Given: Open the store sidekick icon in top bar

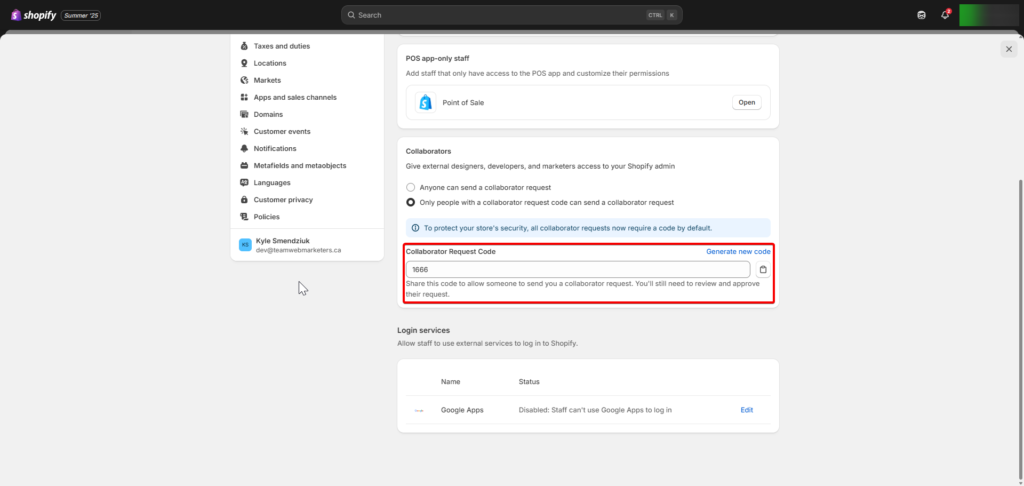Looking at the screenshot, I should [921, 15].
